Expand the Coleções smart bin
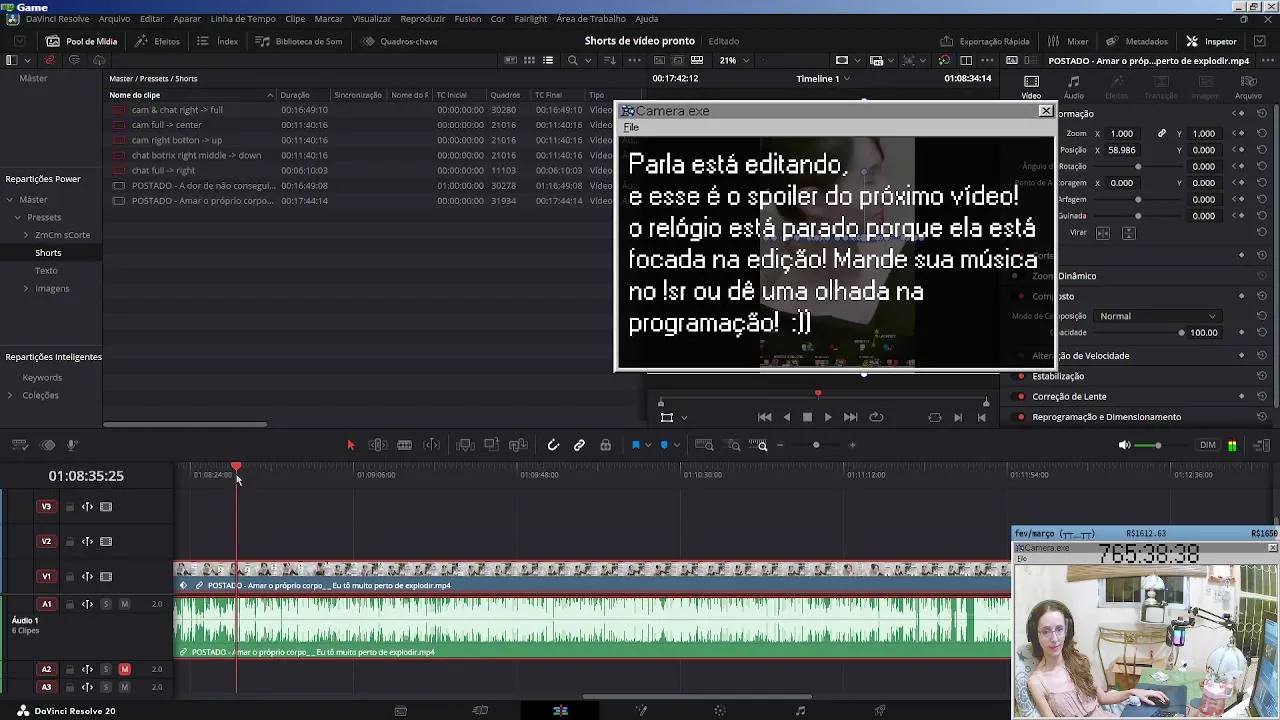1280x720 pixels. 10,396
